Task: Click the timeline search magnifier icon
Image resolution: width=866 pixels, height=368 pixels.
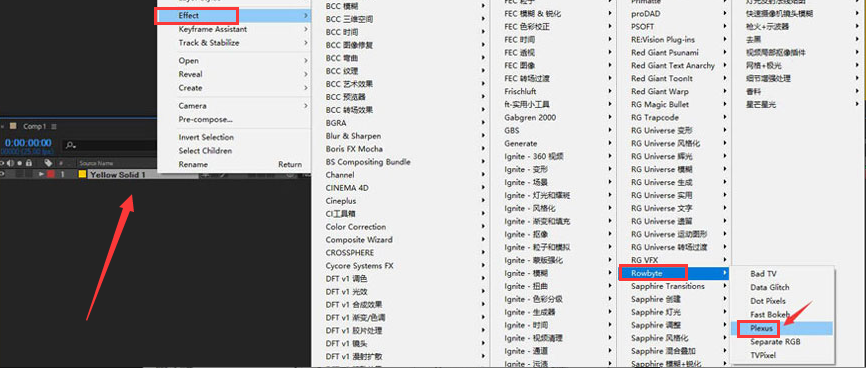Action: (70, 145)
